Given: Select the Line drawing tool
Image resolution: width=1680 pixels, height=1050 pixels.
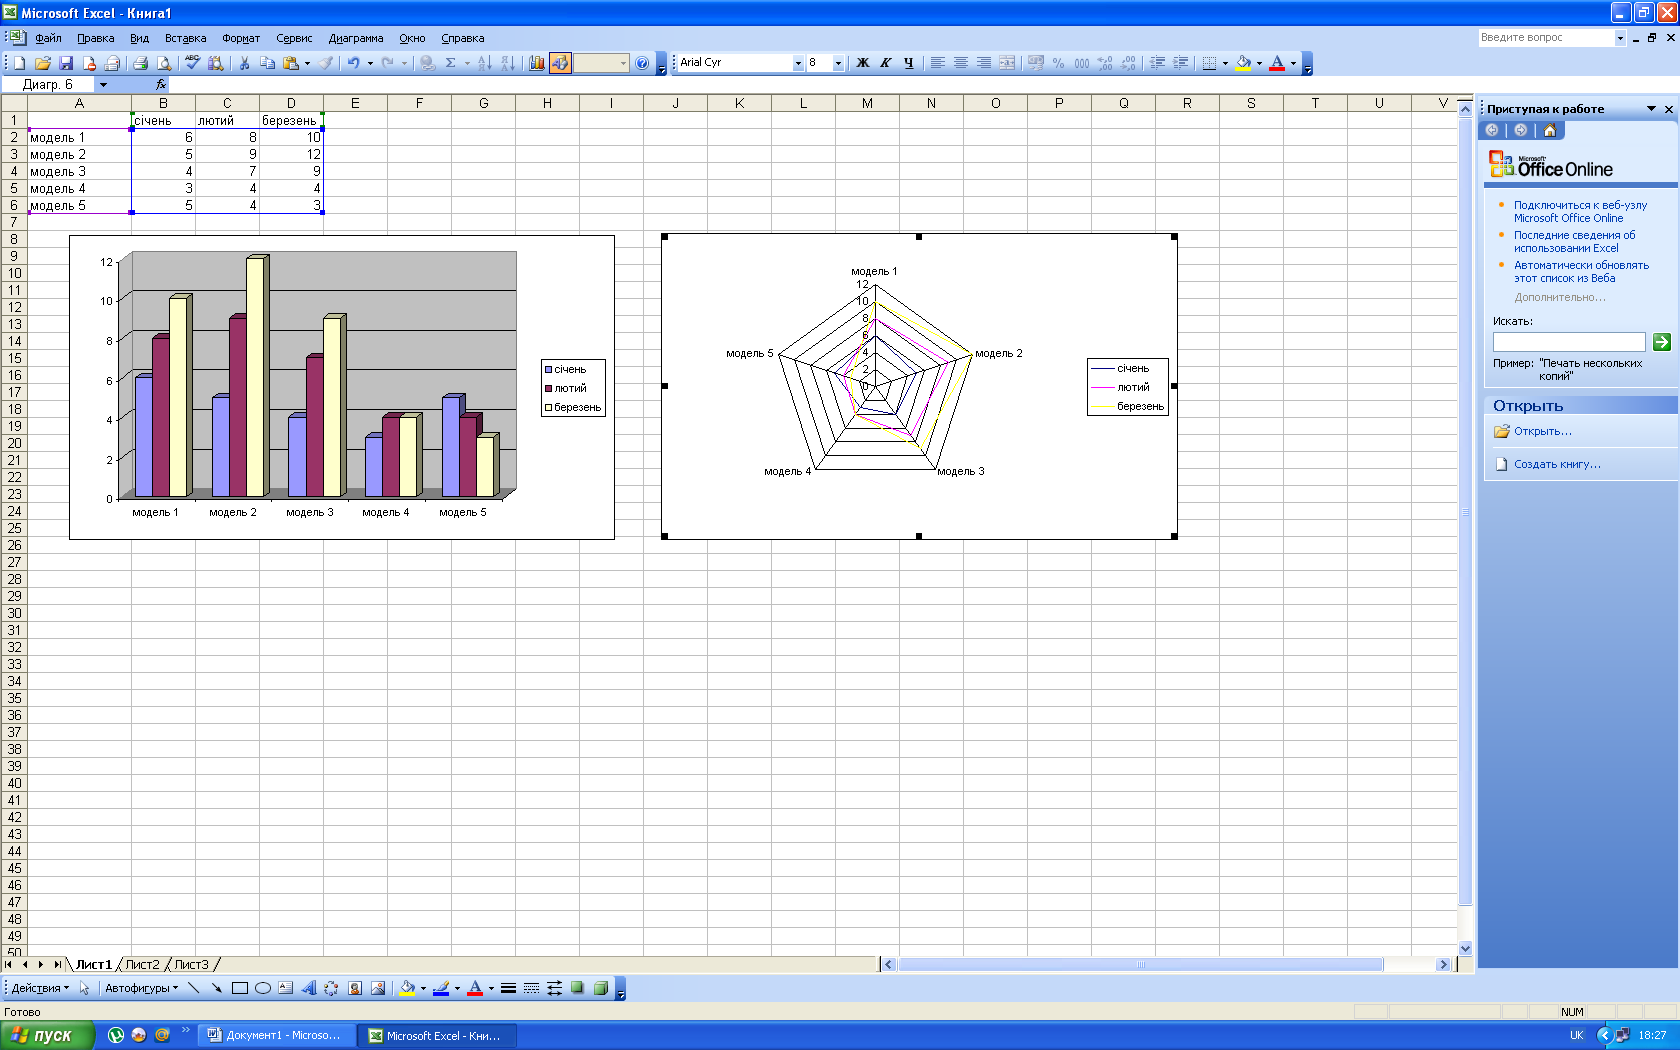Looking at the screenshot, I should (x=193, y=988).
